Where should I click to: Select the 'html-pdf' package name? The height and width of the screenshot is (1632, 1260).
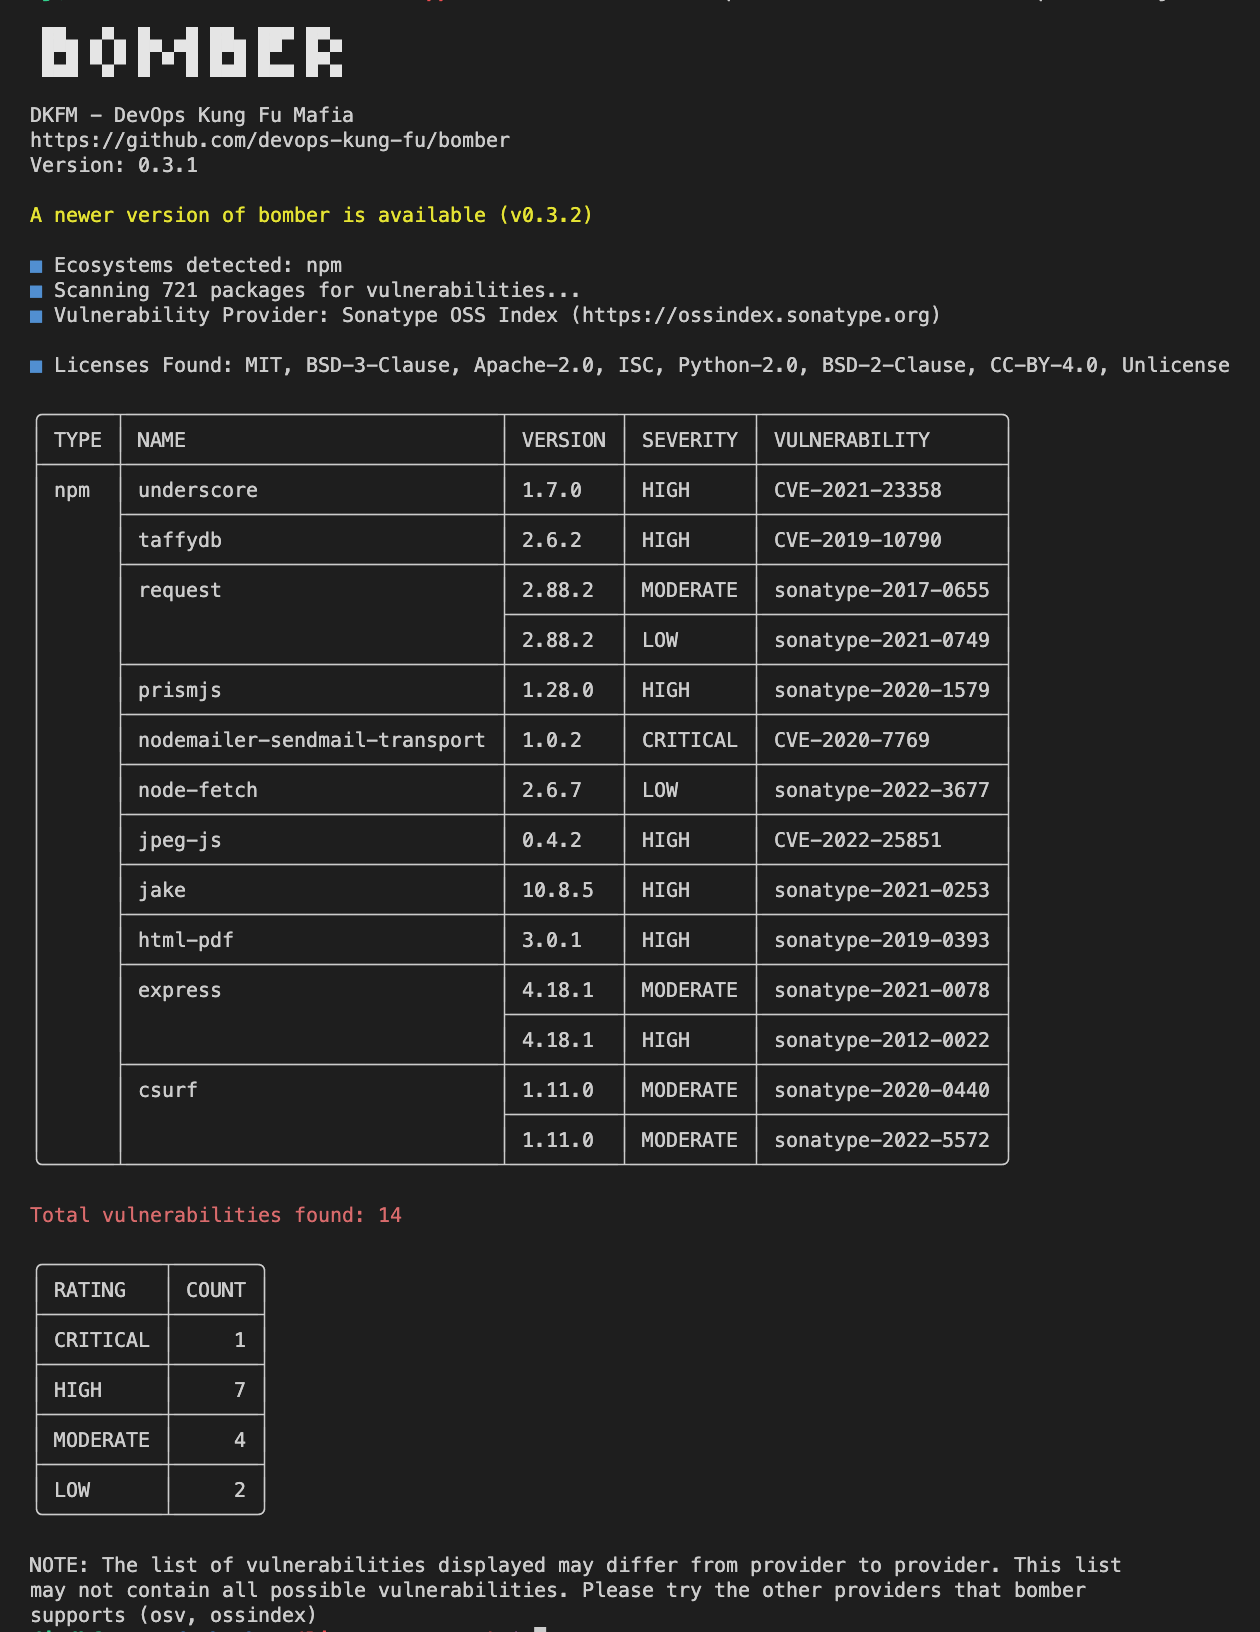tap(186, 940)
